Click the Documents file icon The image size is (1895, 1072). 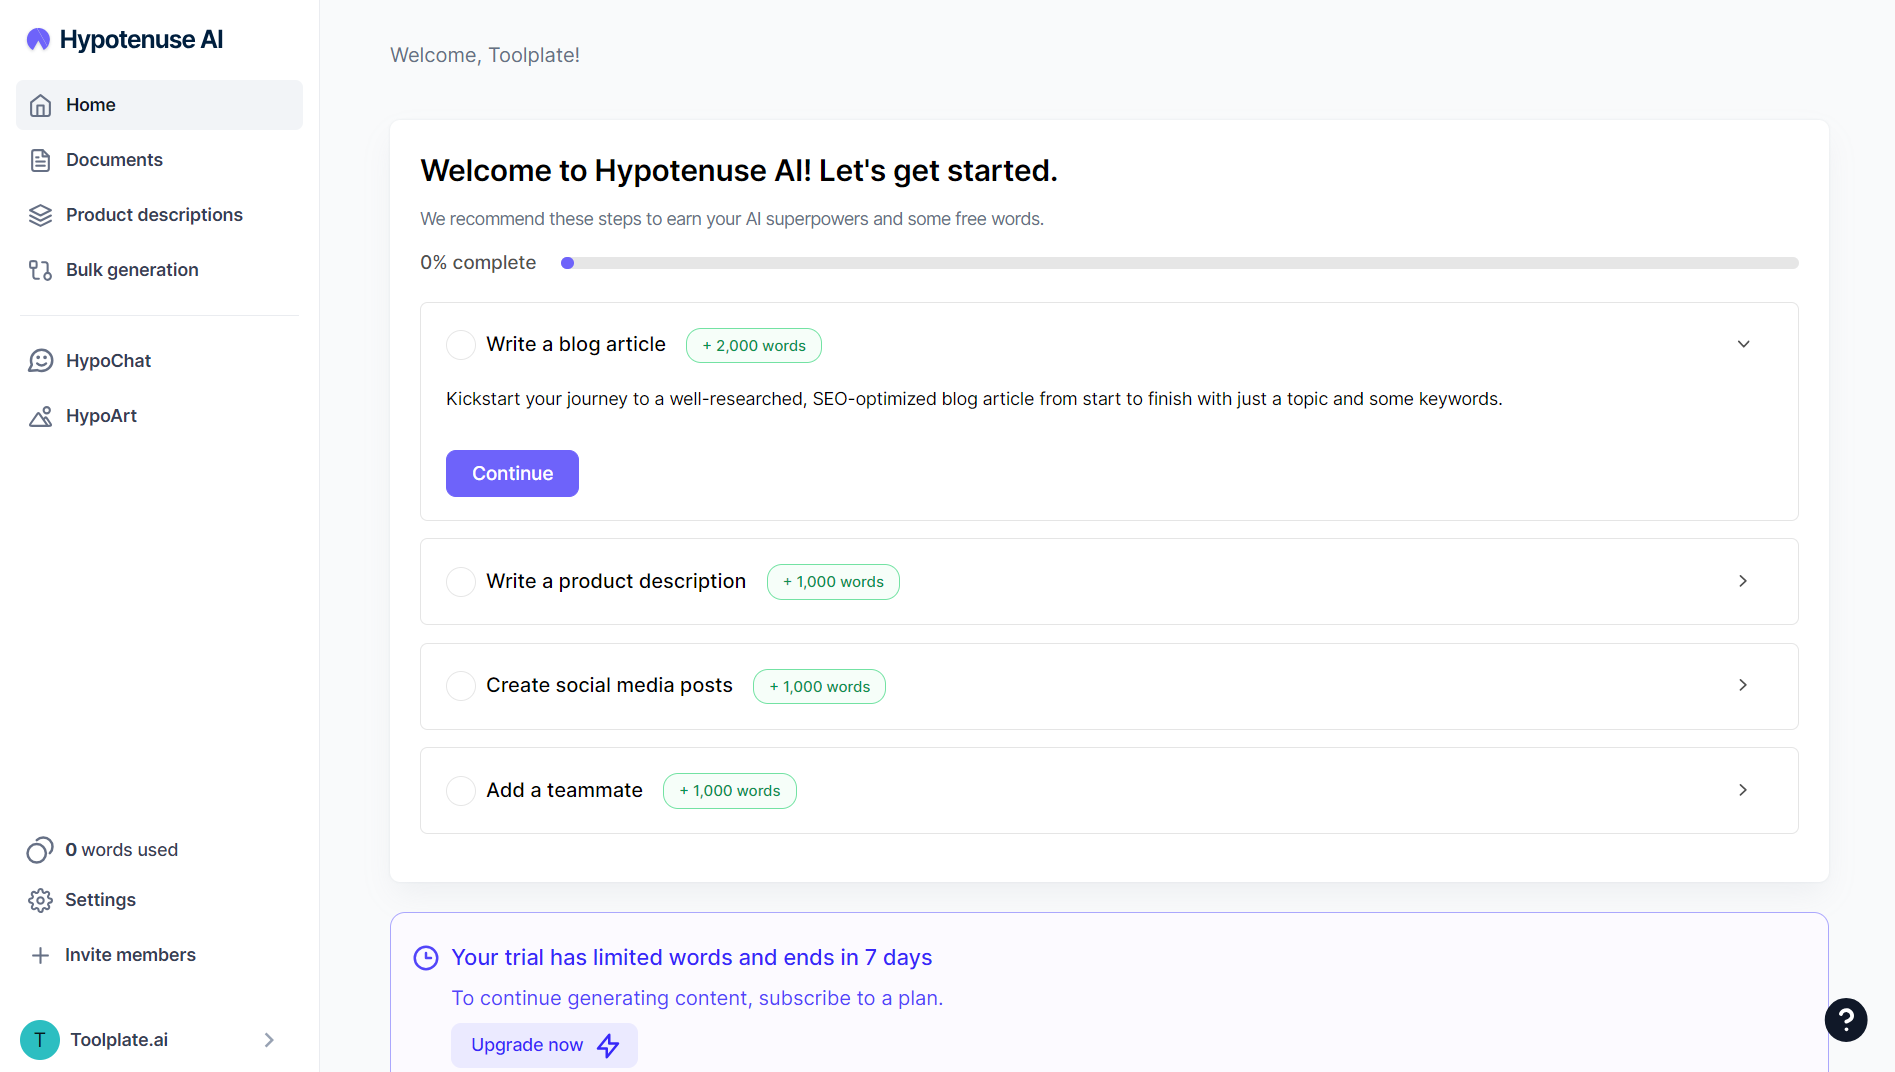pos(40,160)
